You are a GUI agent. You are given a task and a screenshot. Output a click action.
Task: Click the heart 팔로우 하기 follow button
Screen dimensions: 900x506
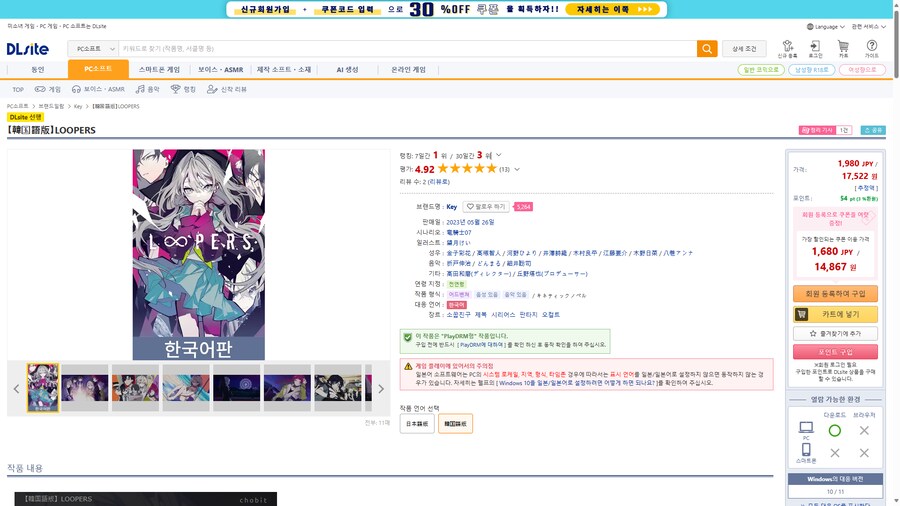[x=486, y=207]
